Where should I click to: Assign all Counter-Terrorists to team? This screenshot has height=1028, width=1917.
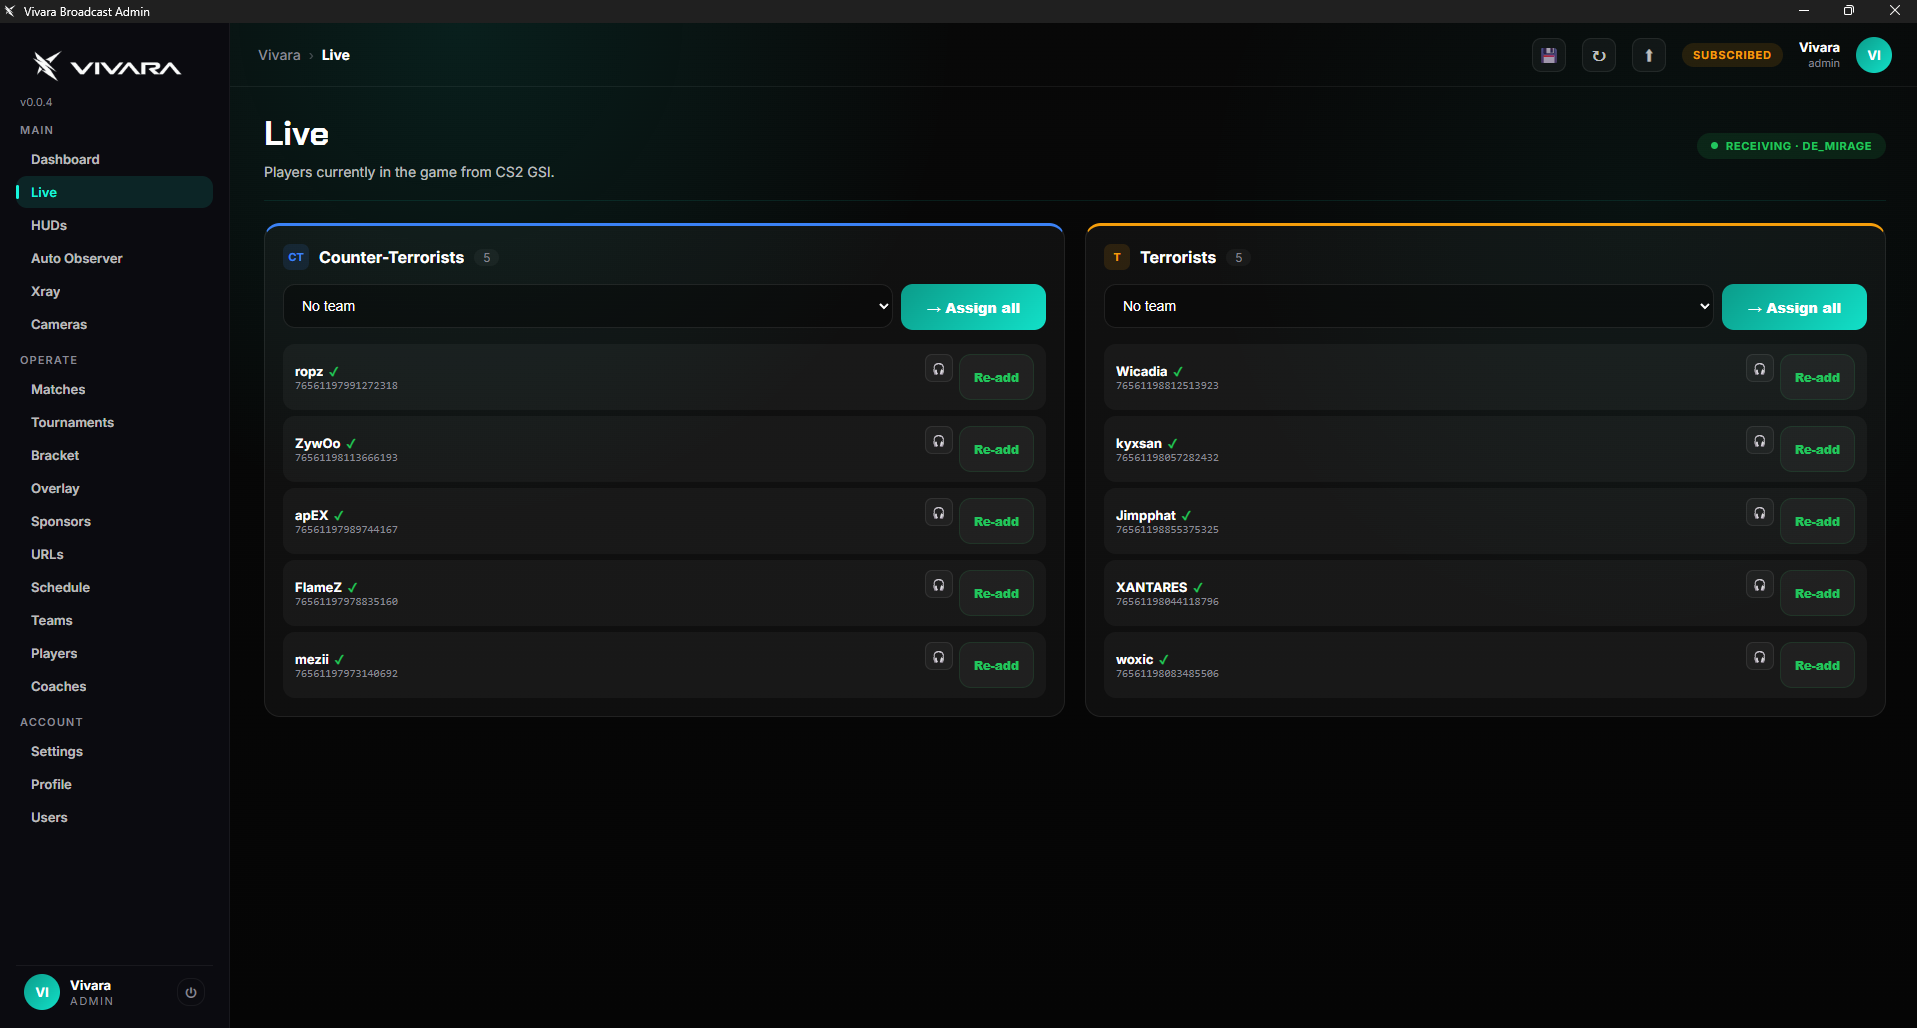pyautogui.click(x=973, y=307)
